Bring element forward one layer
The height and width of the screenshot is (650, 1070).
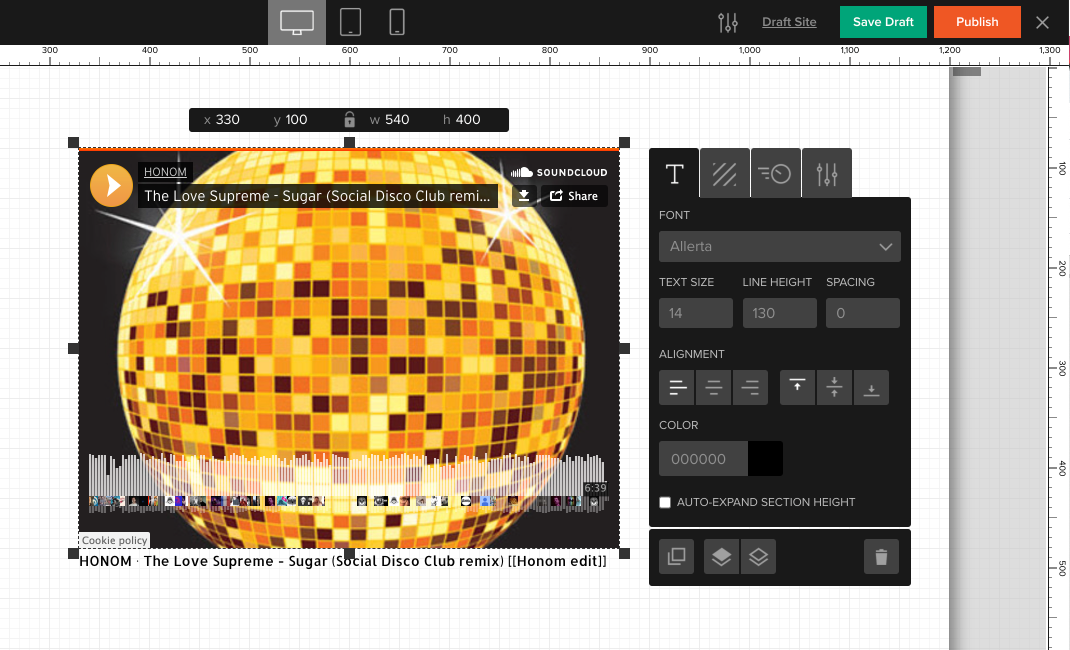click(722, 557)
